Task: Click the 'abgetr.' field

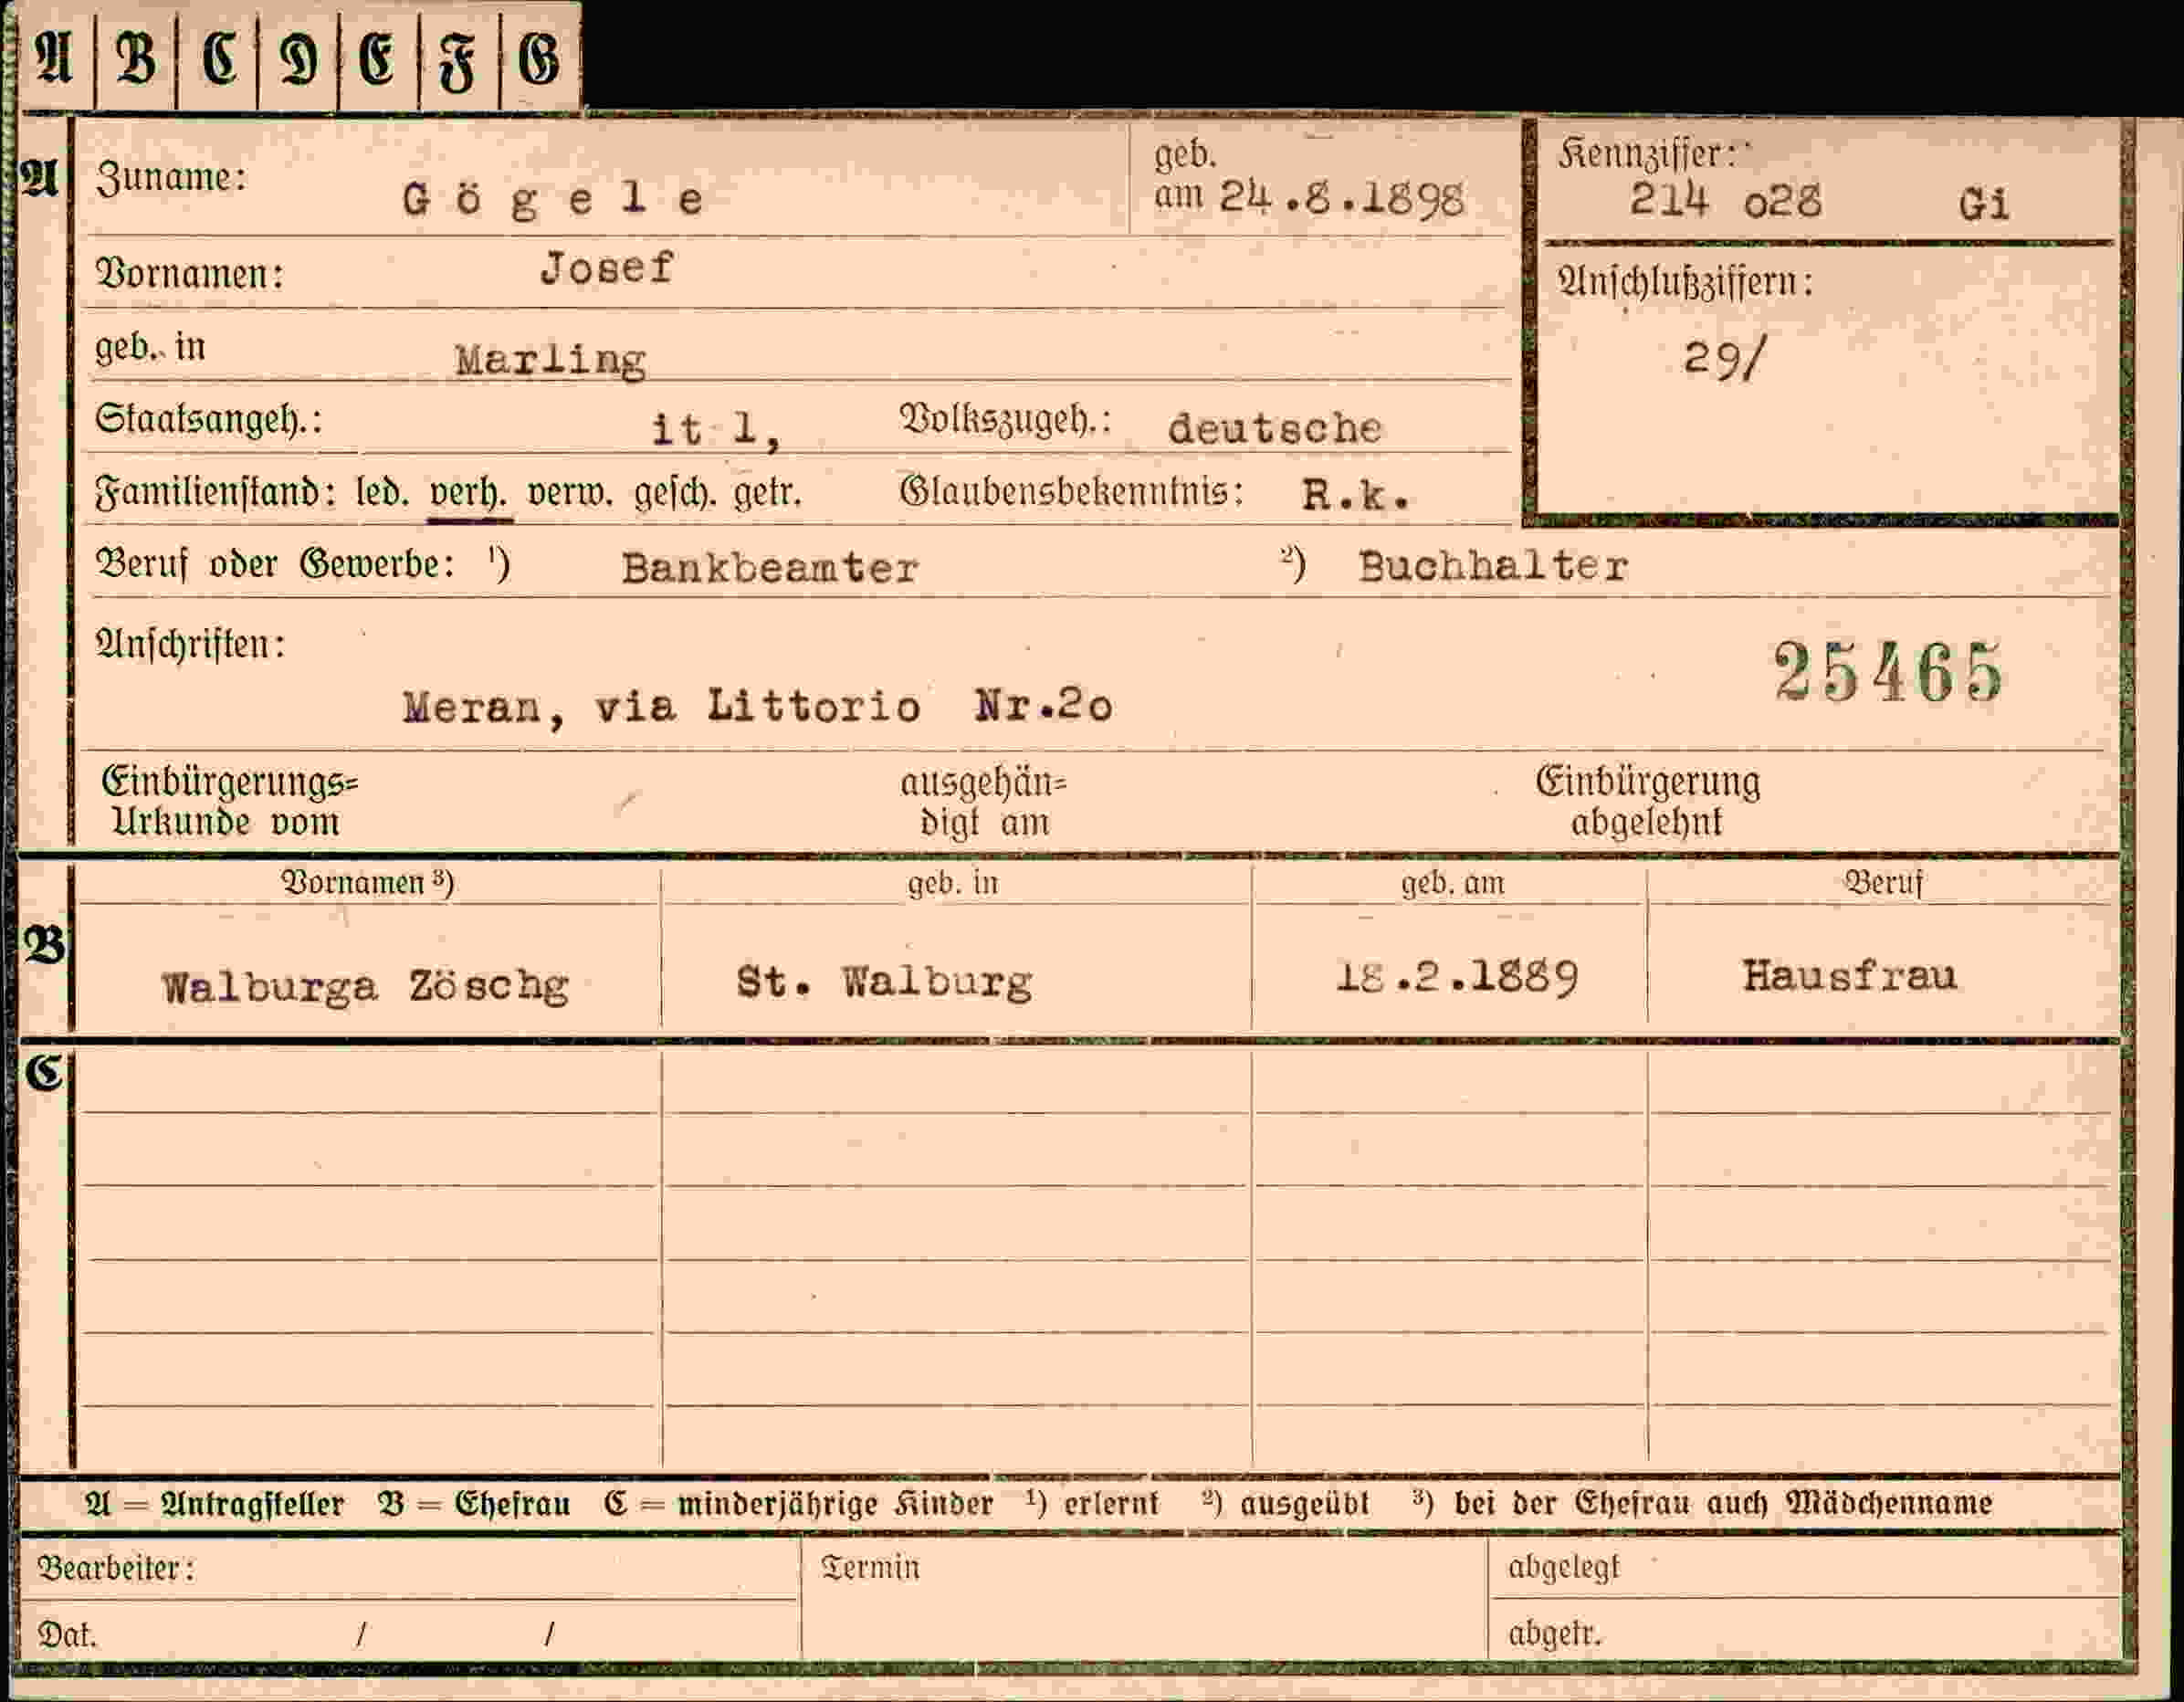Action: [x=1804, y=1632]
